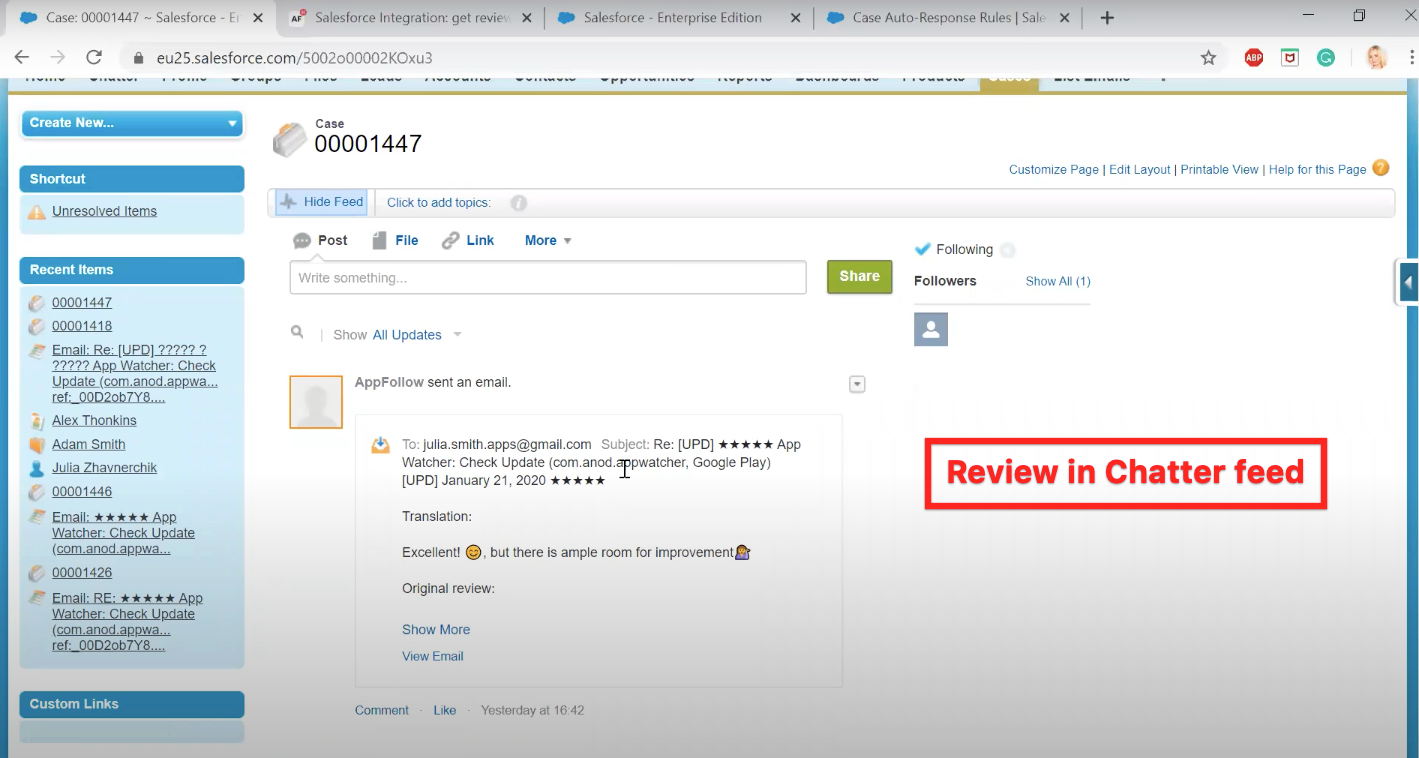Open recent item 00001446
Screen dimensions: 1419x758
click(82, 492)
